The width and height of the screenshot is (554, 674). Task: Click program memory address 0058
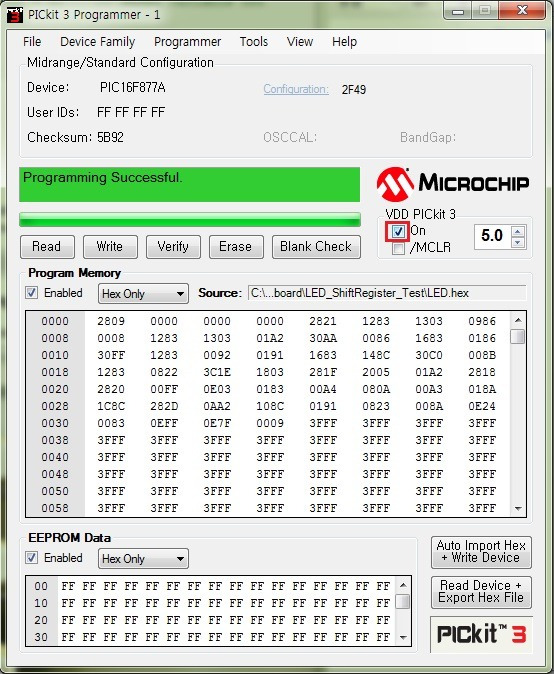55,508
